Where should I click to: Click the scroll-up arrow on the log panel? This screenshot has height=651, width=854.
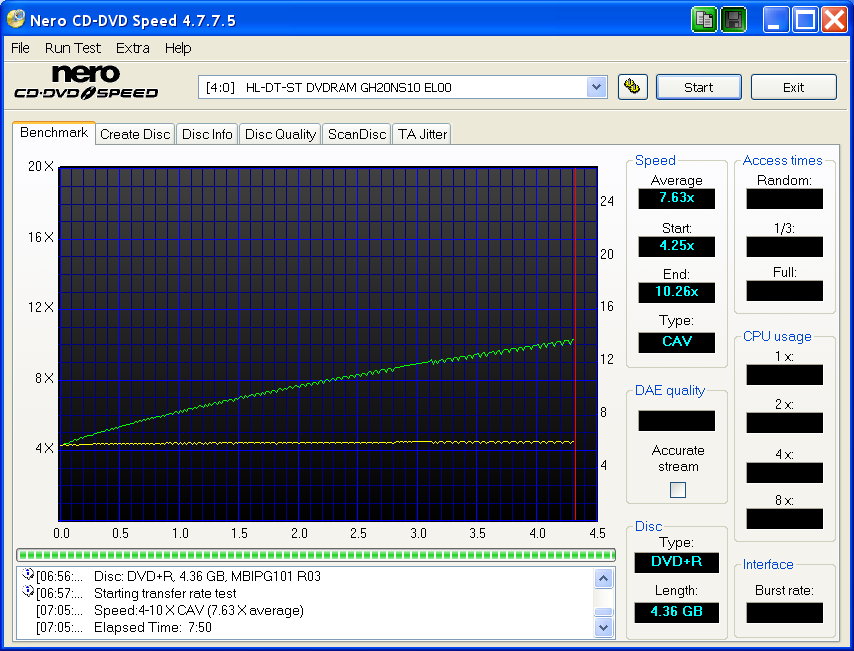[x=603, y=575]
